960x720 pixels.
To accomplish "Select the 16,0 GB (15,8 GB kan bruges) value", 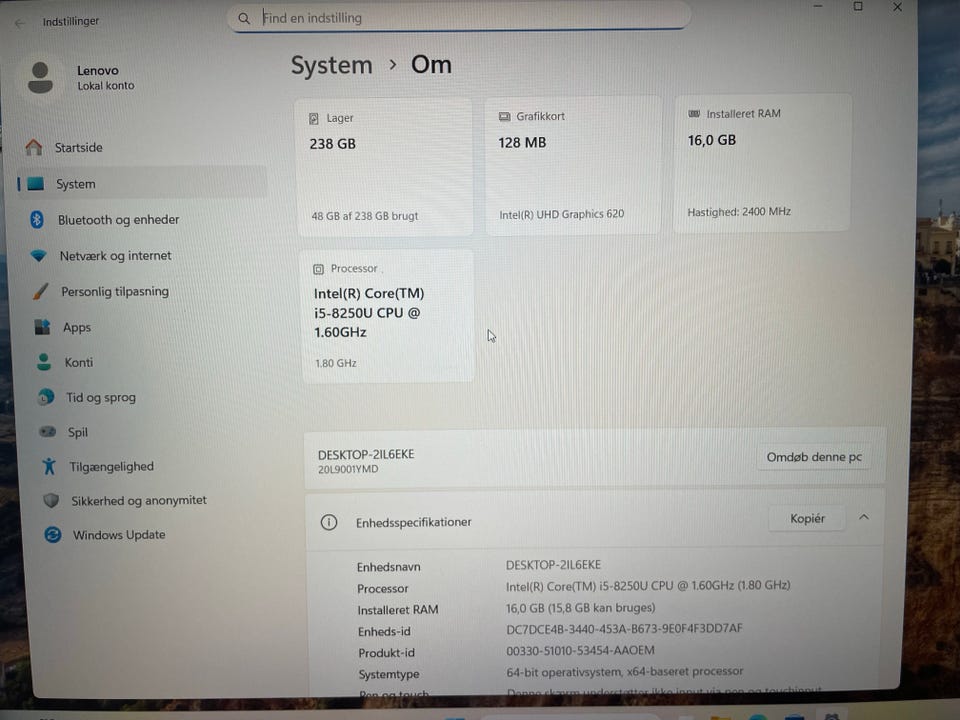I will [580, 607].
